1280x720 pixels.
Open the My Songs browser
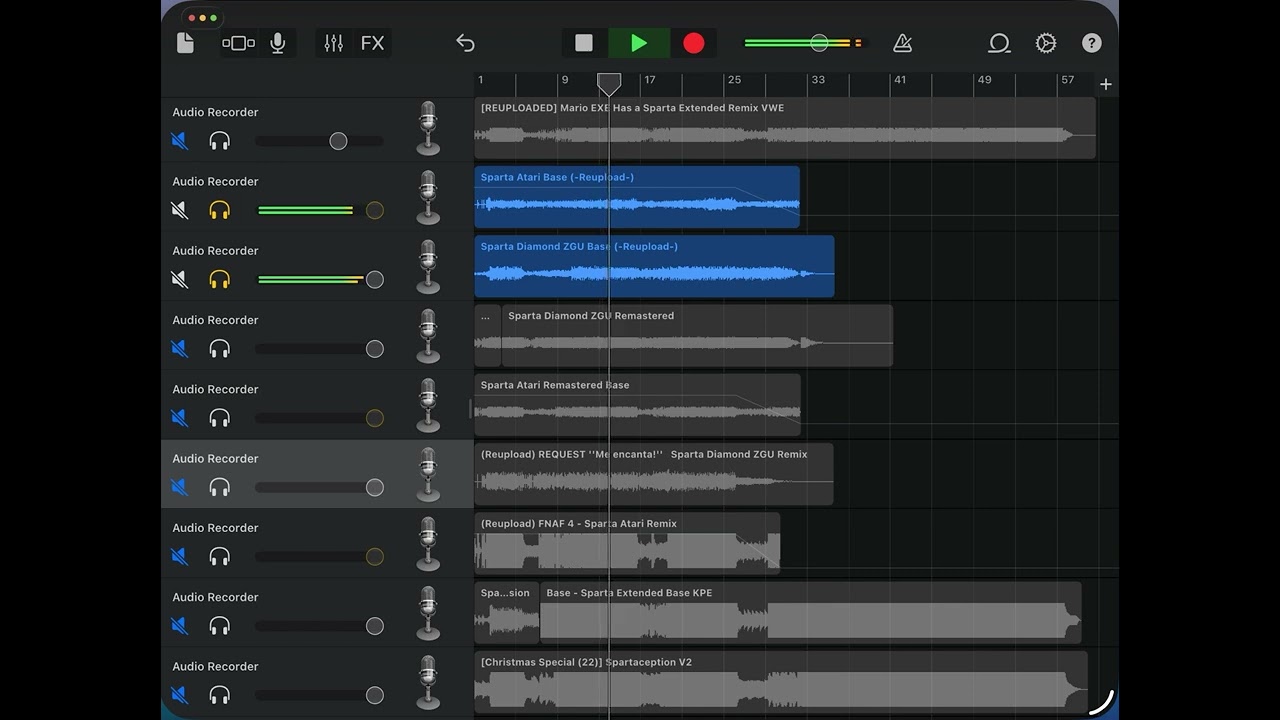pos(185,43)
